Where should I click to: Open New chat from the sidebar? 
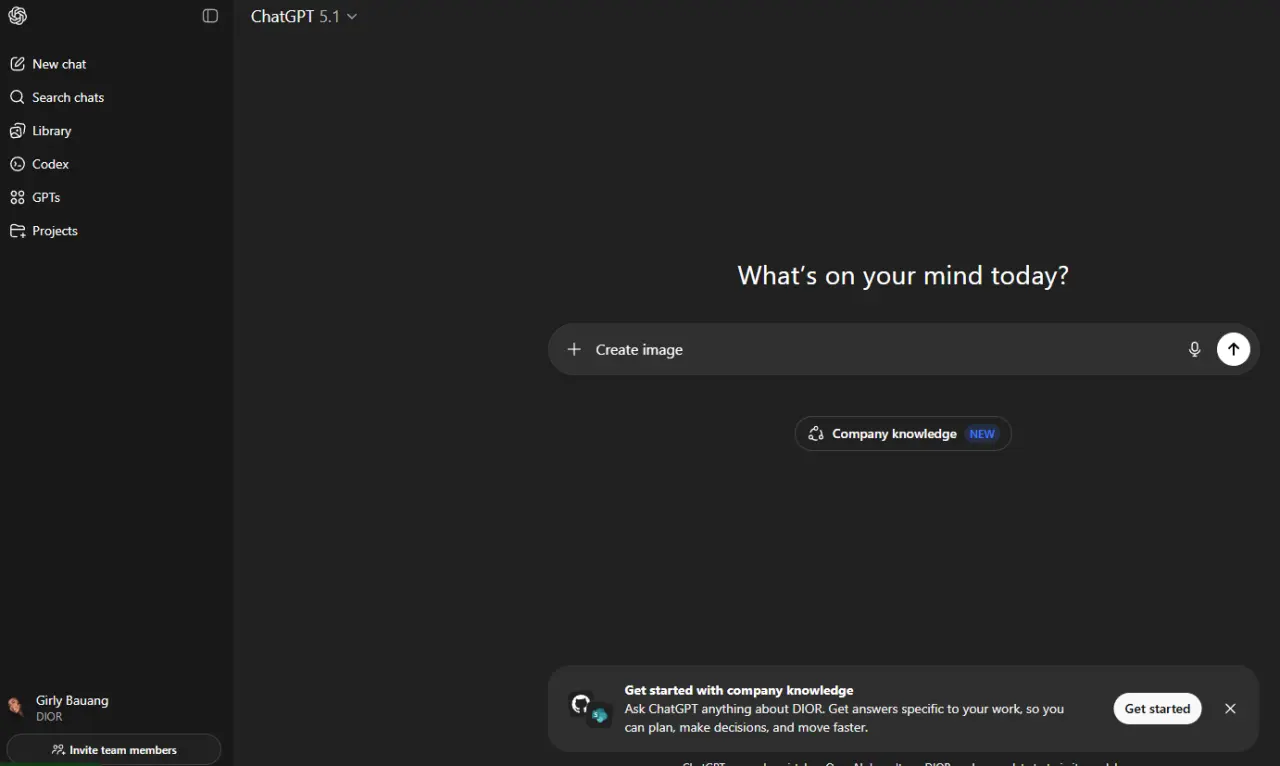click(x=116, y=64)
